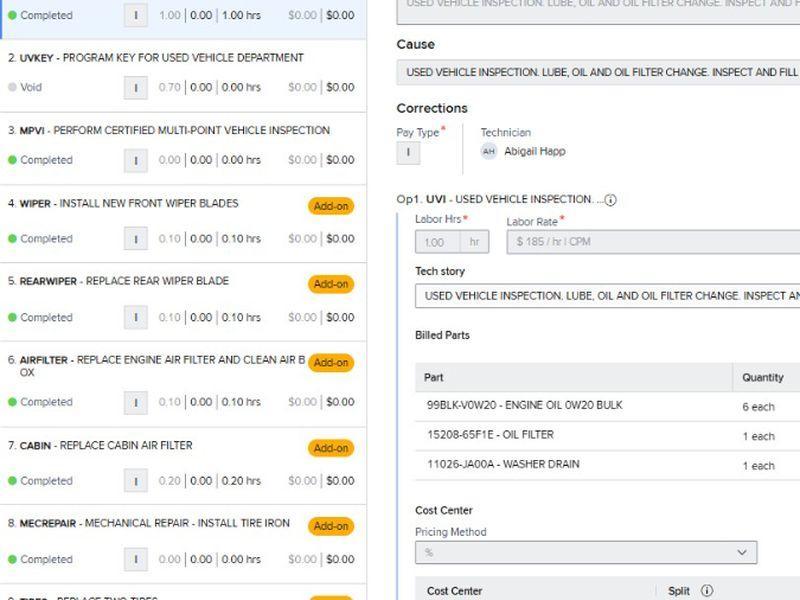800x600 pixels.
Task: Click the pay type icon for WIPER operation
Action: pos(136,239)
